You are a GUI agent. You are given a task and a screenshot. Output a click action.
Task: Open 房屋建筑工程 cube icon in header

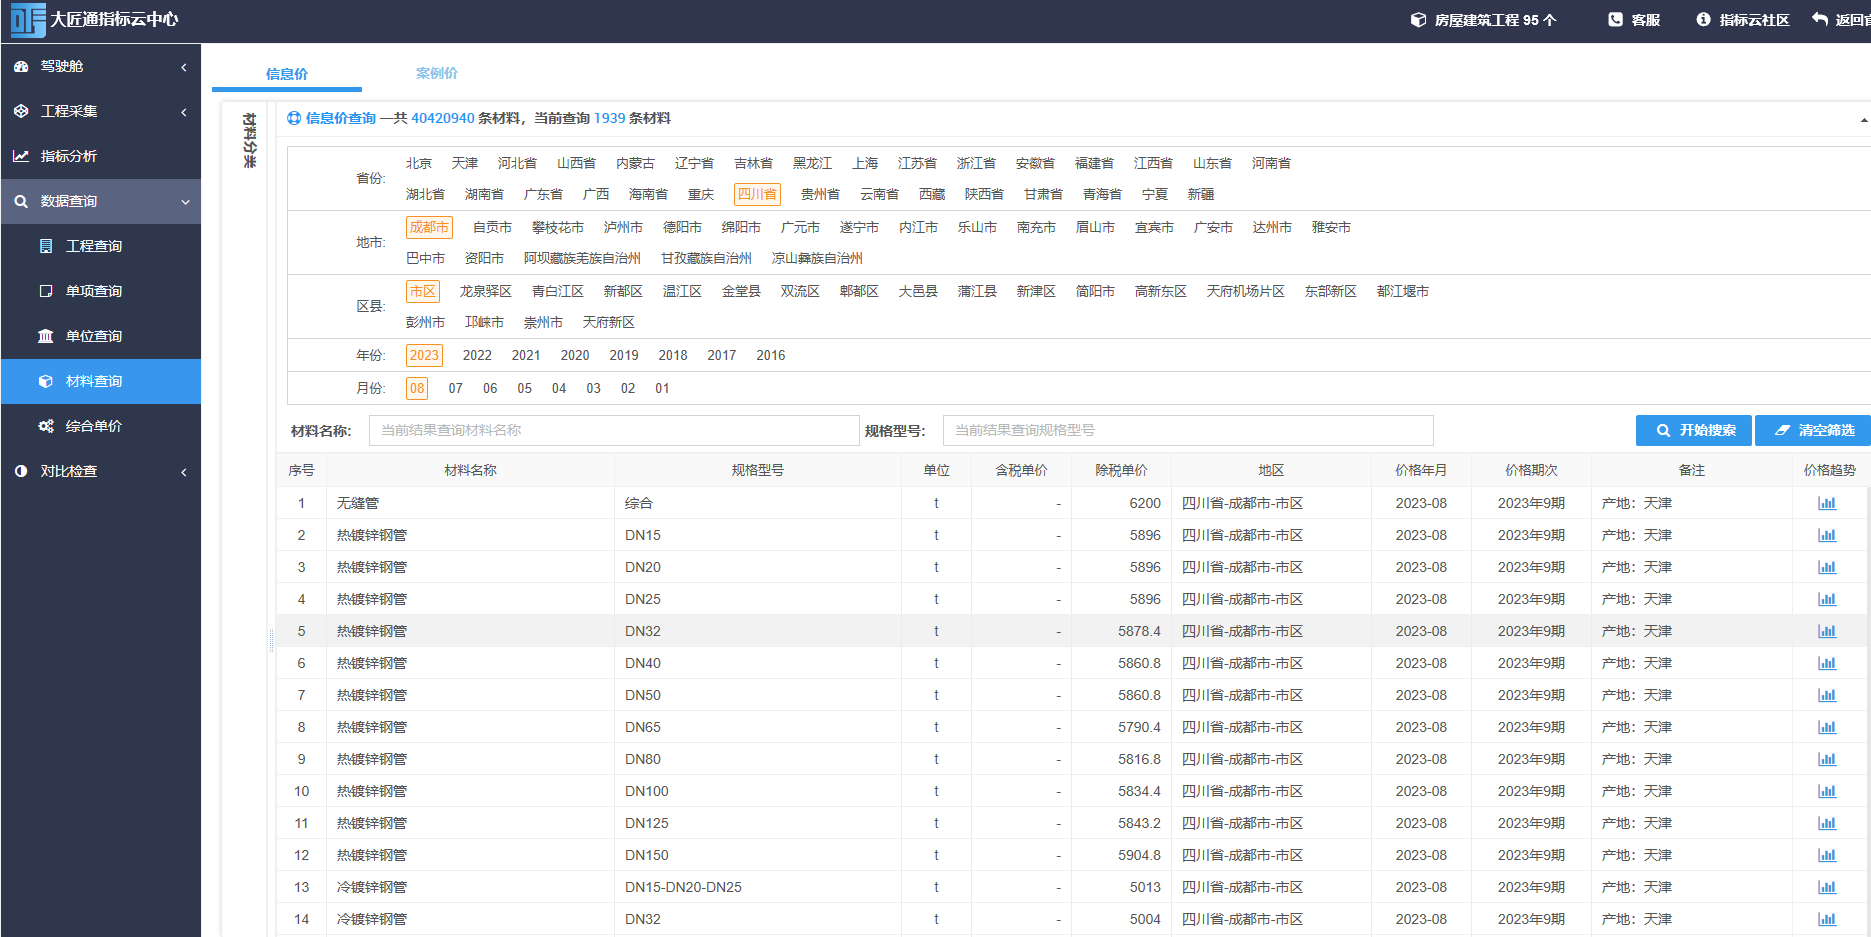(1418, 20)
